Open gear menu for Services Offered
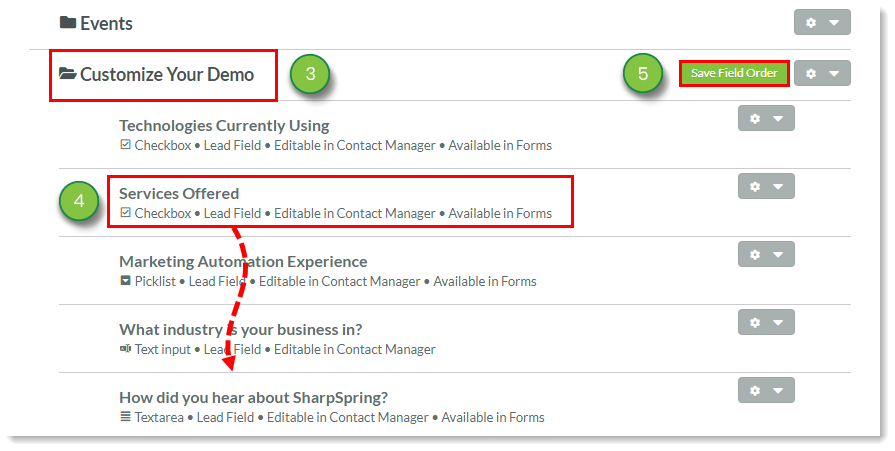Screen dimensions: 895x451 [x=766, y=186]
